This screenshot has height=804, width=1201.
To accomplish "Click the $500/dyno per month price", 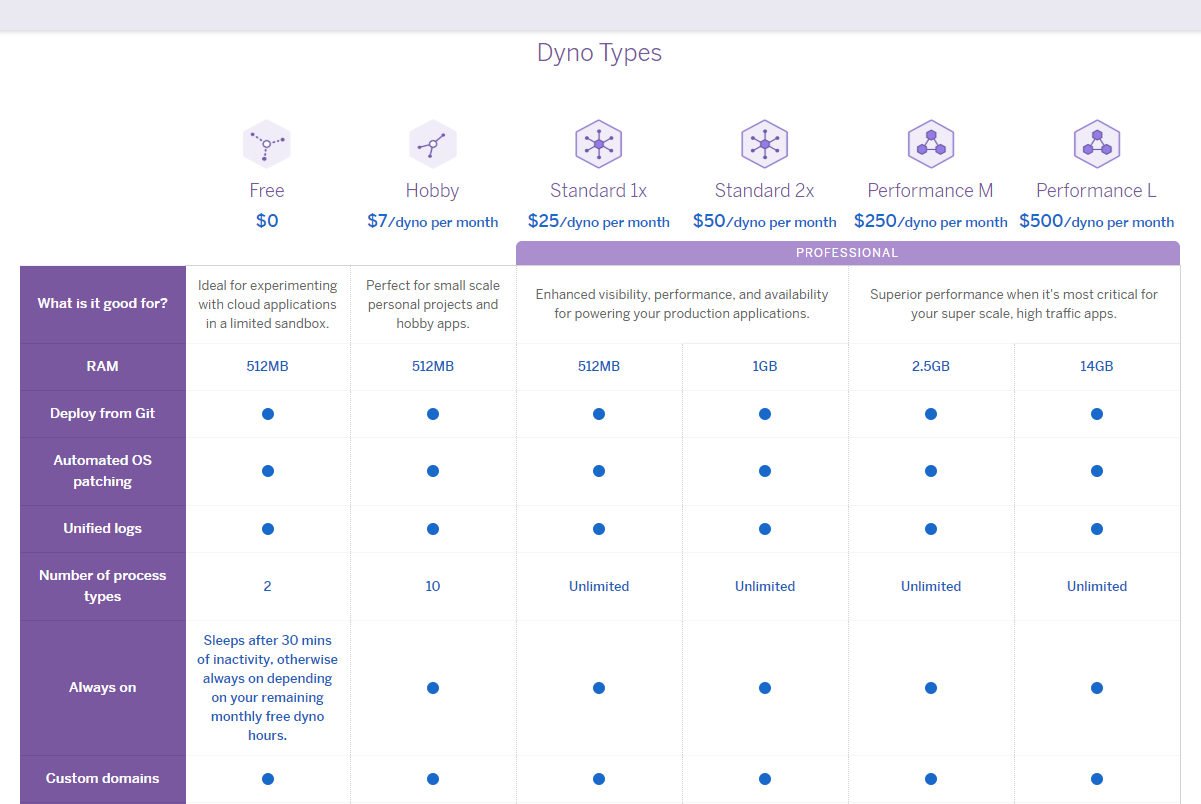I will pos(1096,222).
